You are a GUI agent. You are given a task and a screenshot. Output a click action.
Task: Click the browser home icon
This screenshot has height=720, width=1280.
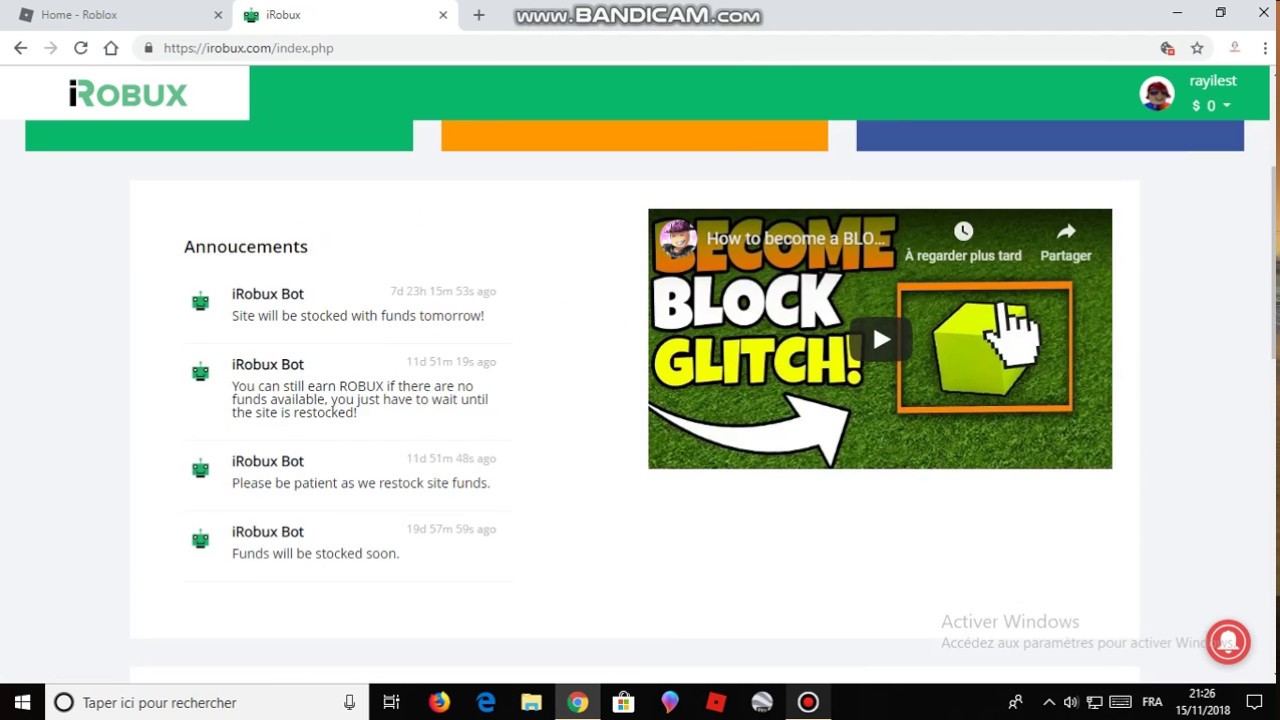click(111, 48)
